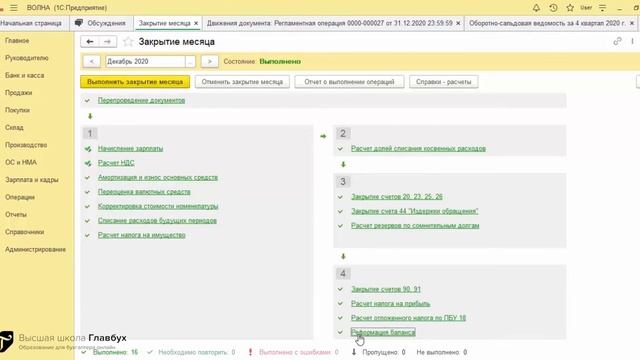This screenshot has width=640, height=360.
Task: Switch to next month arrow
Action: [210, 62]
